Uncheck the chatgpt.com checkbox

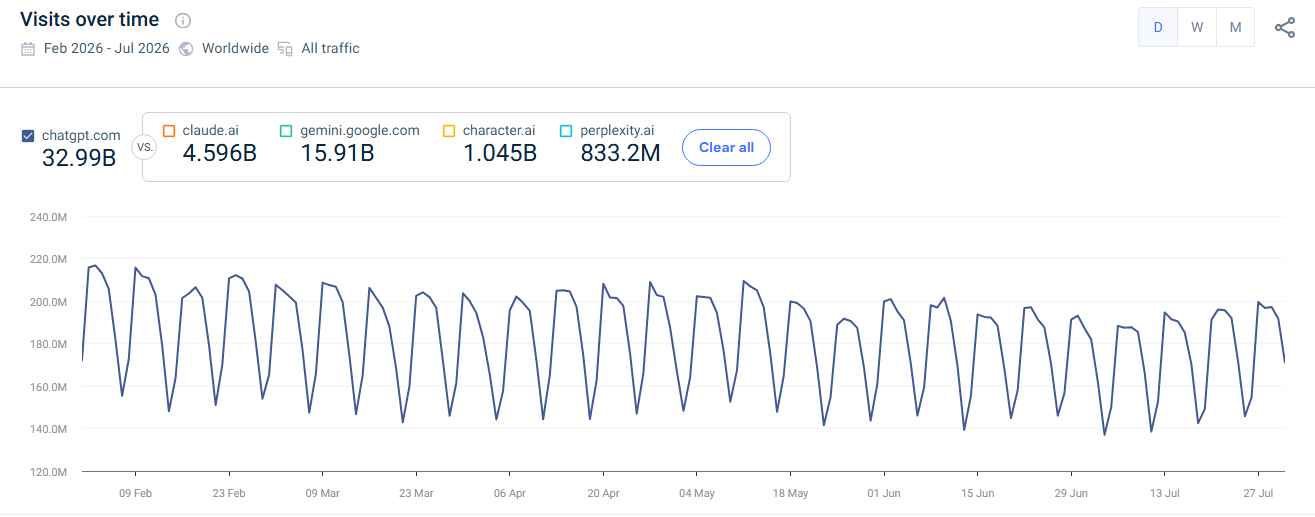point(28,136)
